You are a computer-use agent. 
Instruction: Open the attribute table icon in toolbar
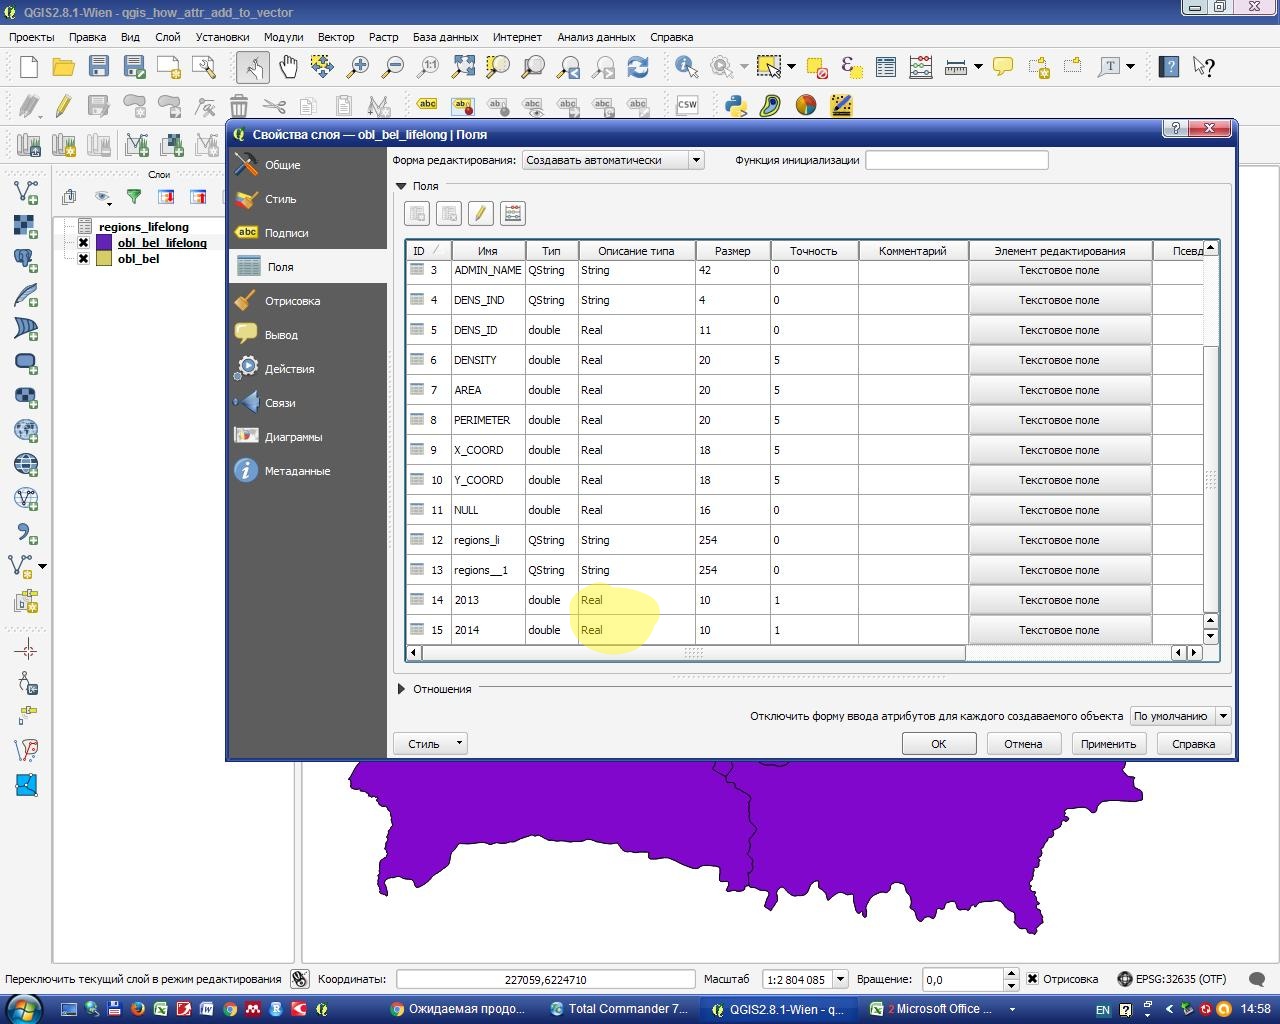point(886,67)
